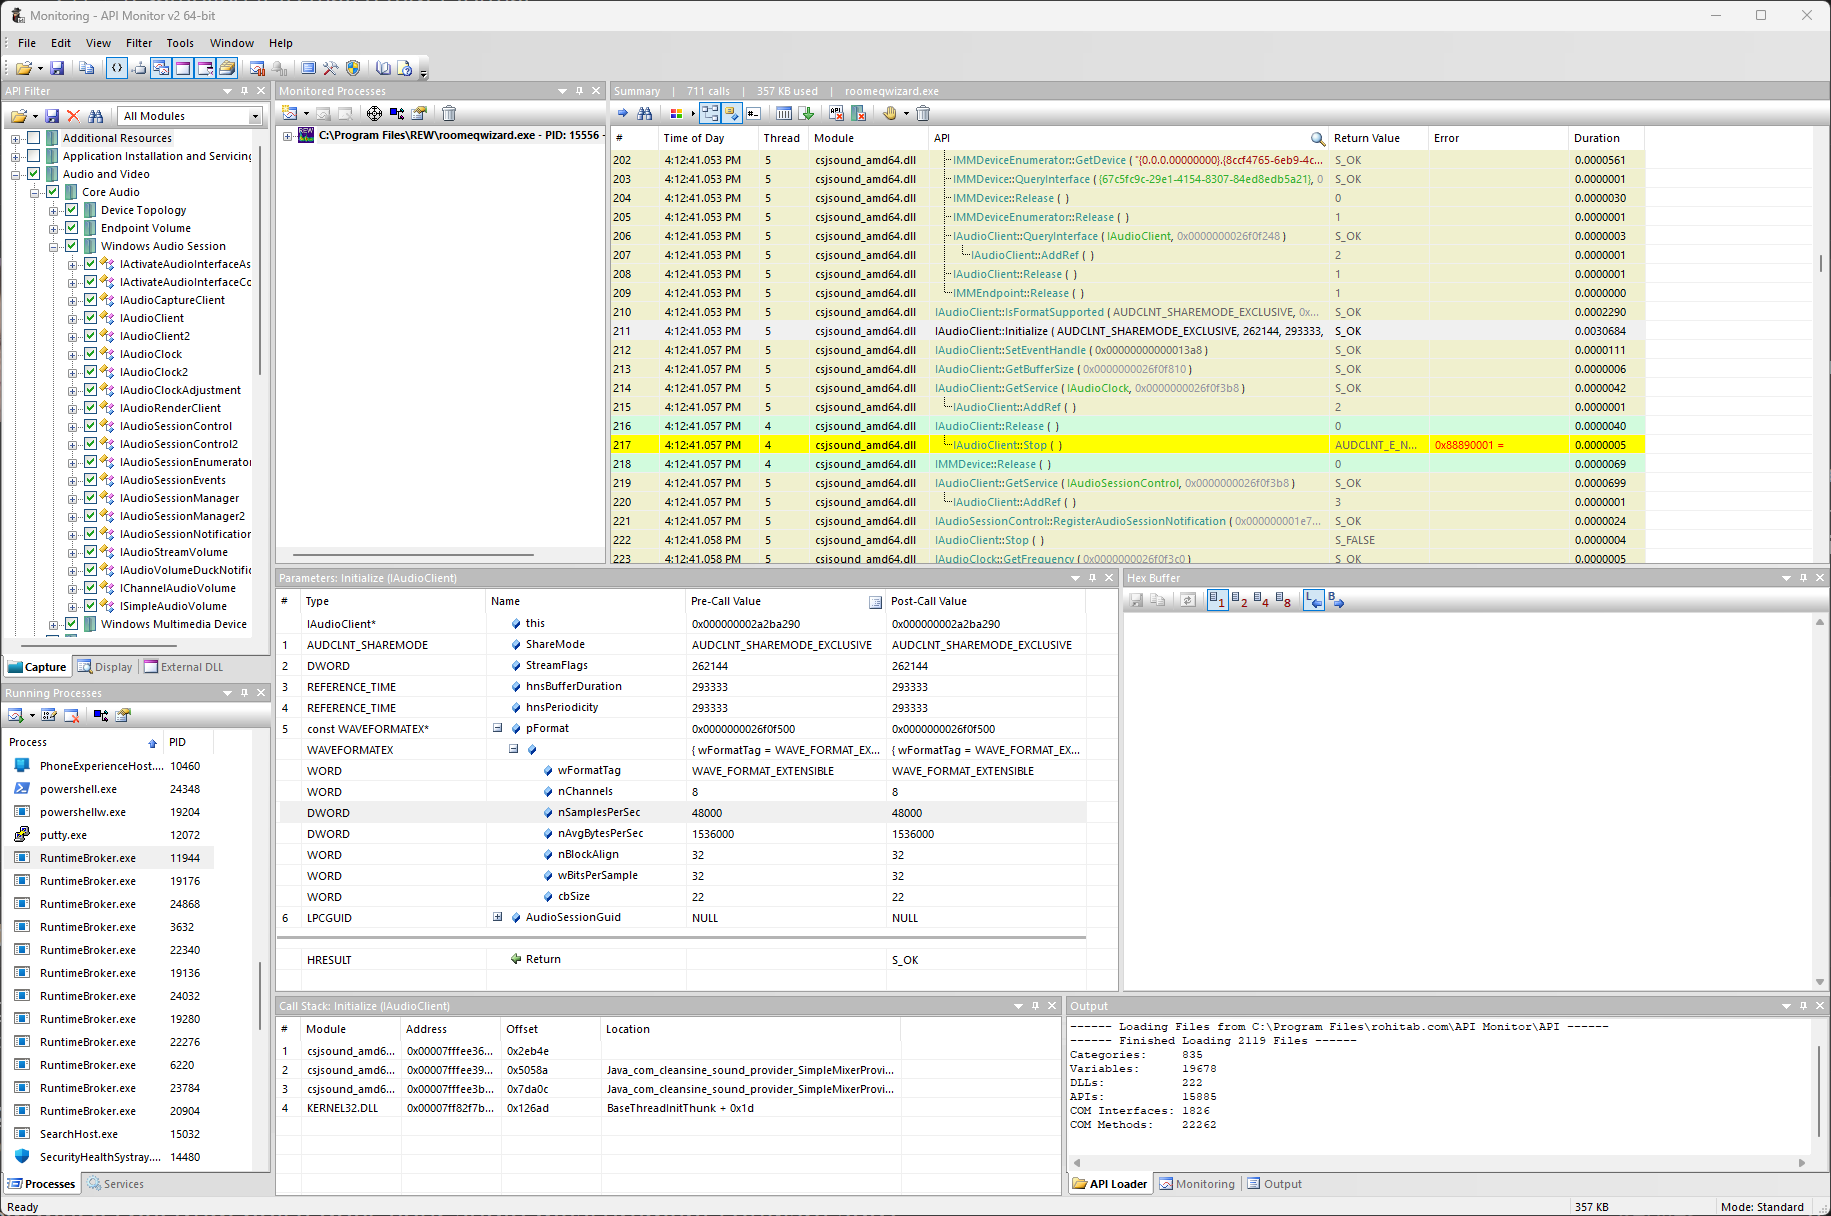Expand the roomeqwizard.exe monitored process node
The height and width of the screenshot is (1216, 1831).
click(287, 136)
